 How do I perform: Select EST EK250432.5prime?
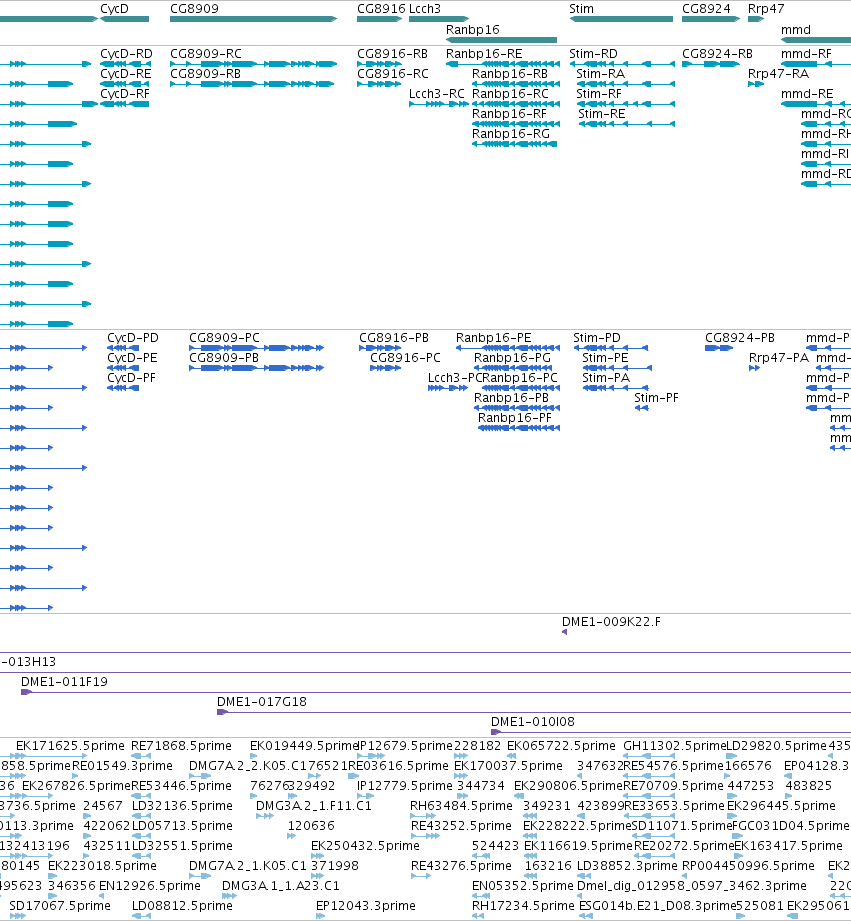tap(365, 846)
